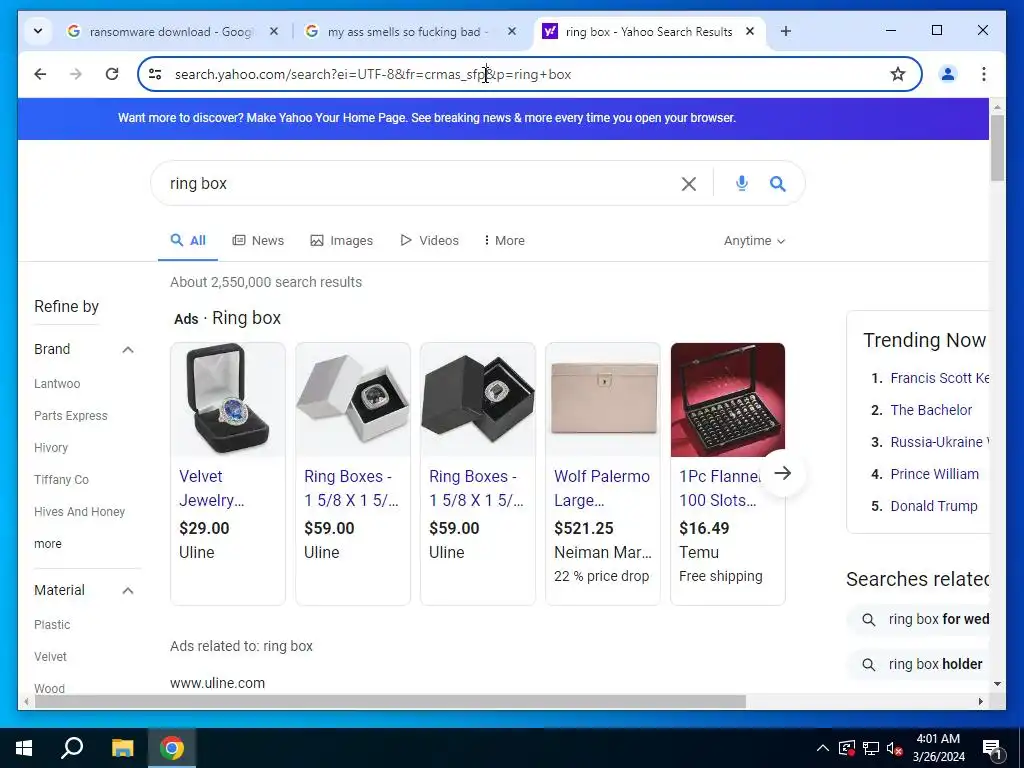Open the Anytime time filter dropdown
The height and width of the screenshot is (768, 1024).
pos(754,241)
